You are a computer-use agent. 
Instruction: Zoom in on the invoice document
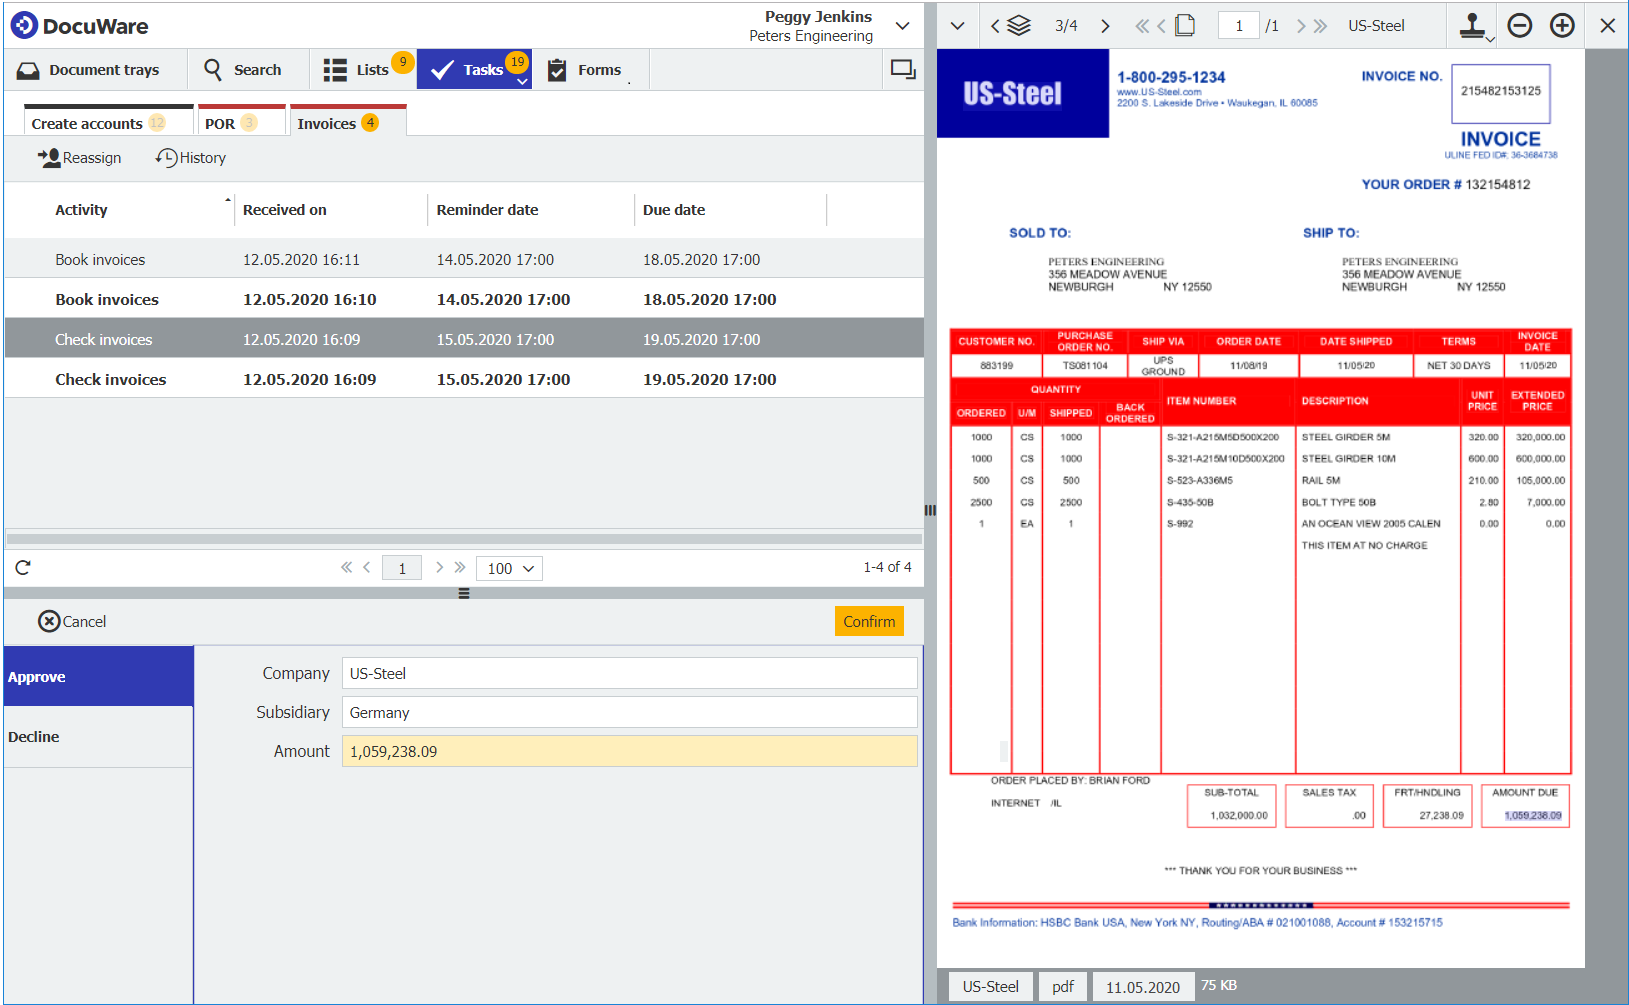point(1562,25)
